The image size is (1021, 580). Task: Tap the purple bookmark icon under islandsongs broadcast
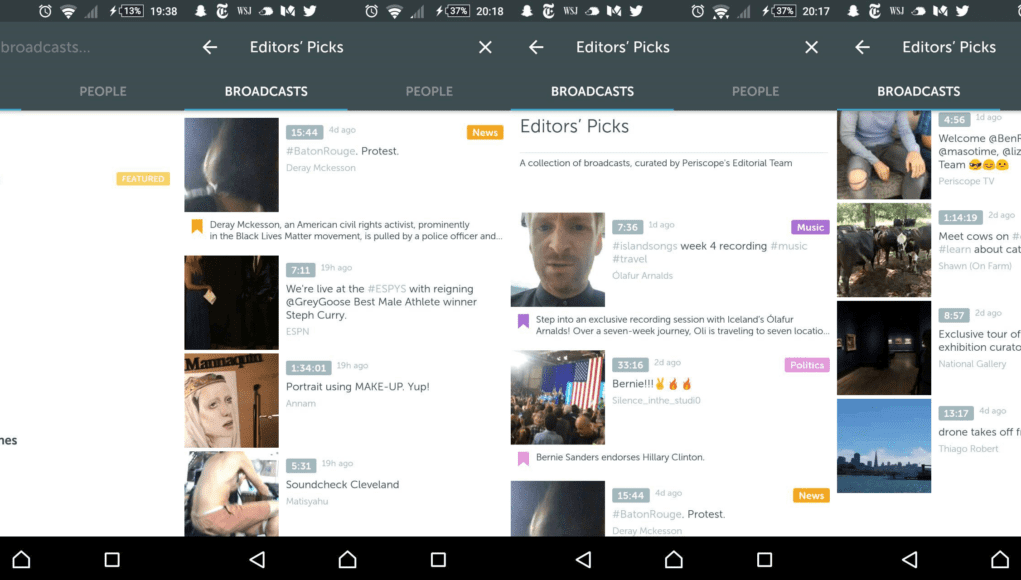tap(523, 321)
